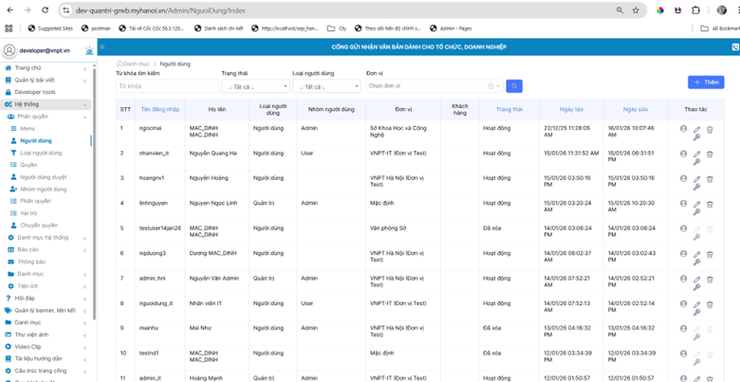The height and width of the screenshot is (382, 740).
Task: Open the browser extensions puzzle icon
Action: click(696, 10)
